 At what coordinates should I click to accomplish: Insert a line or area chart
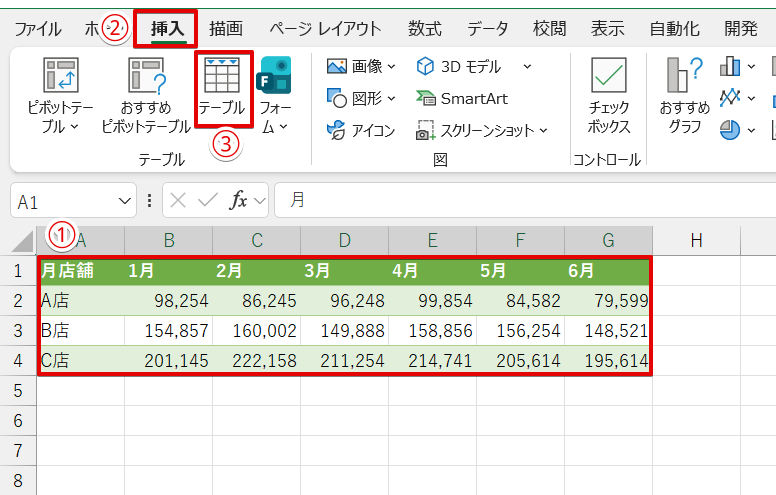pyautogui.click(x=730, y=98)
